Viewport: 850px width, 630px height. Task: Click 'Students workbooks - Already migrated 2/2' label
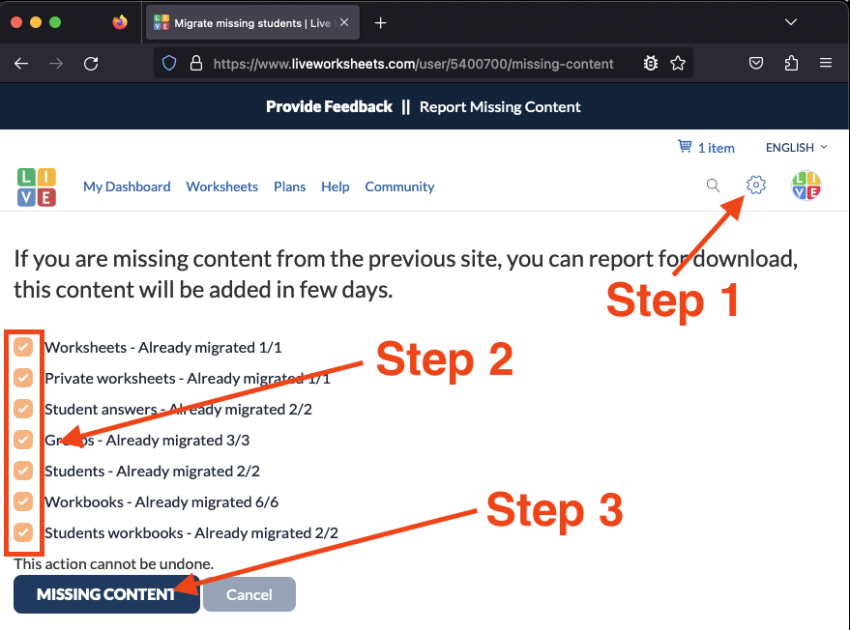(191, 533)
